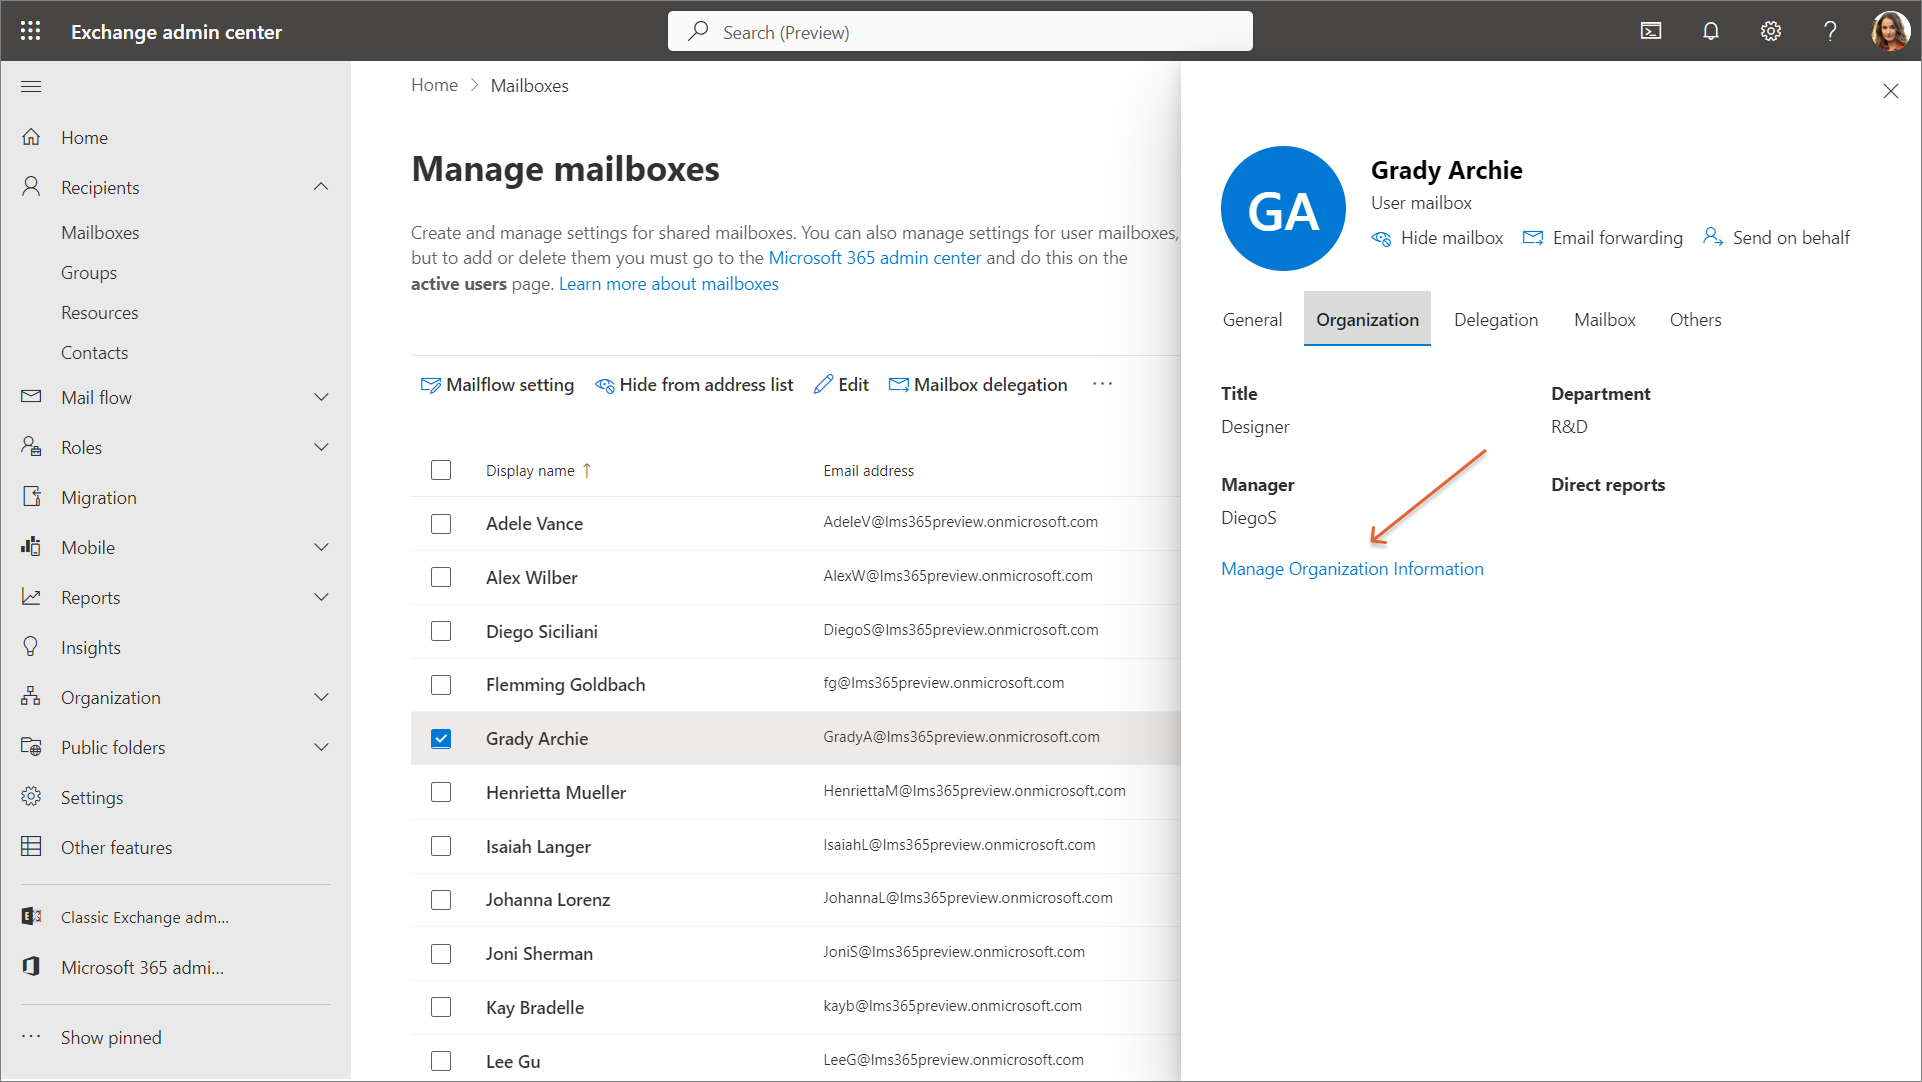Expand the Public folders menu
Screen dimensions: 1922x1082
[x=321, y=747]
